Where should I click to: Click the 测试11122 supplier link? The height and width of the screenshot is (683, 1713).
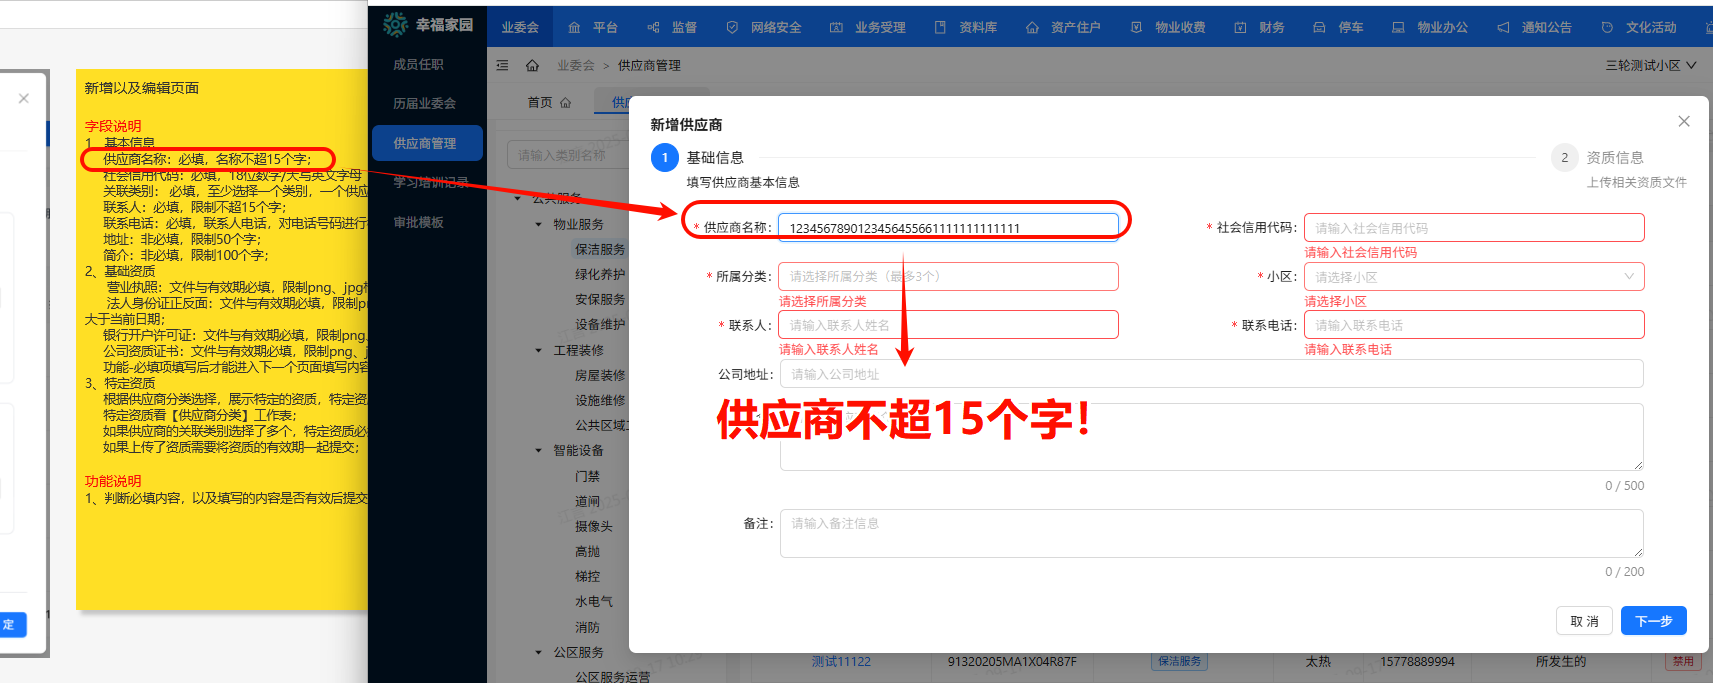coord(841,661)
